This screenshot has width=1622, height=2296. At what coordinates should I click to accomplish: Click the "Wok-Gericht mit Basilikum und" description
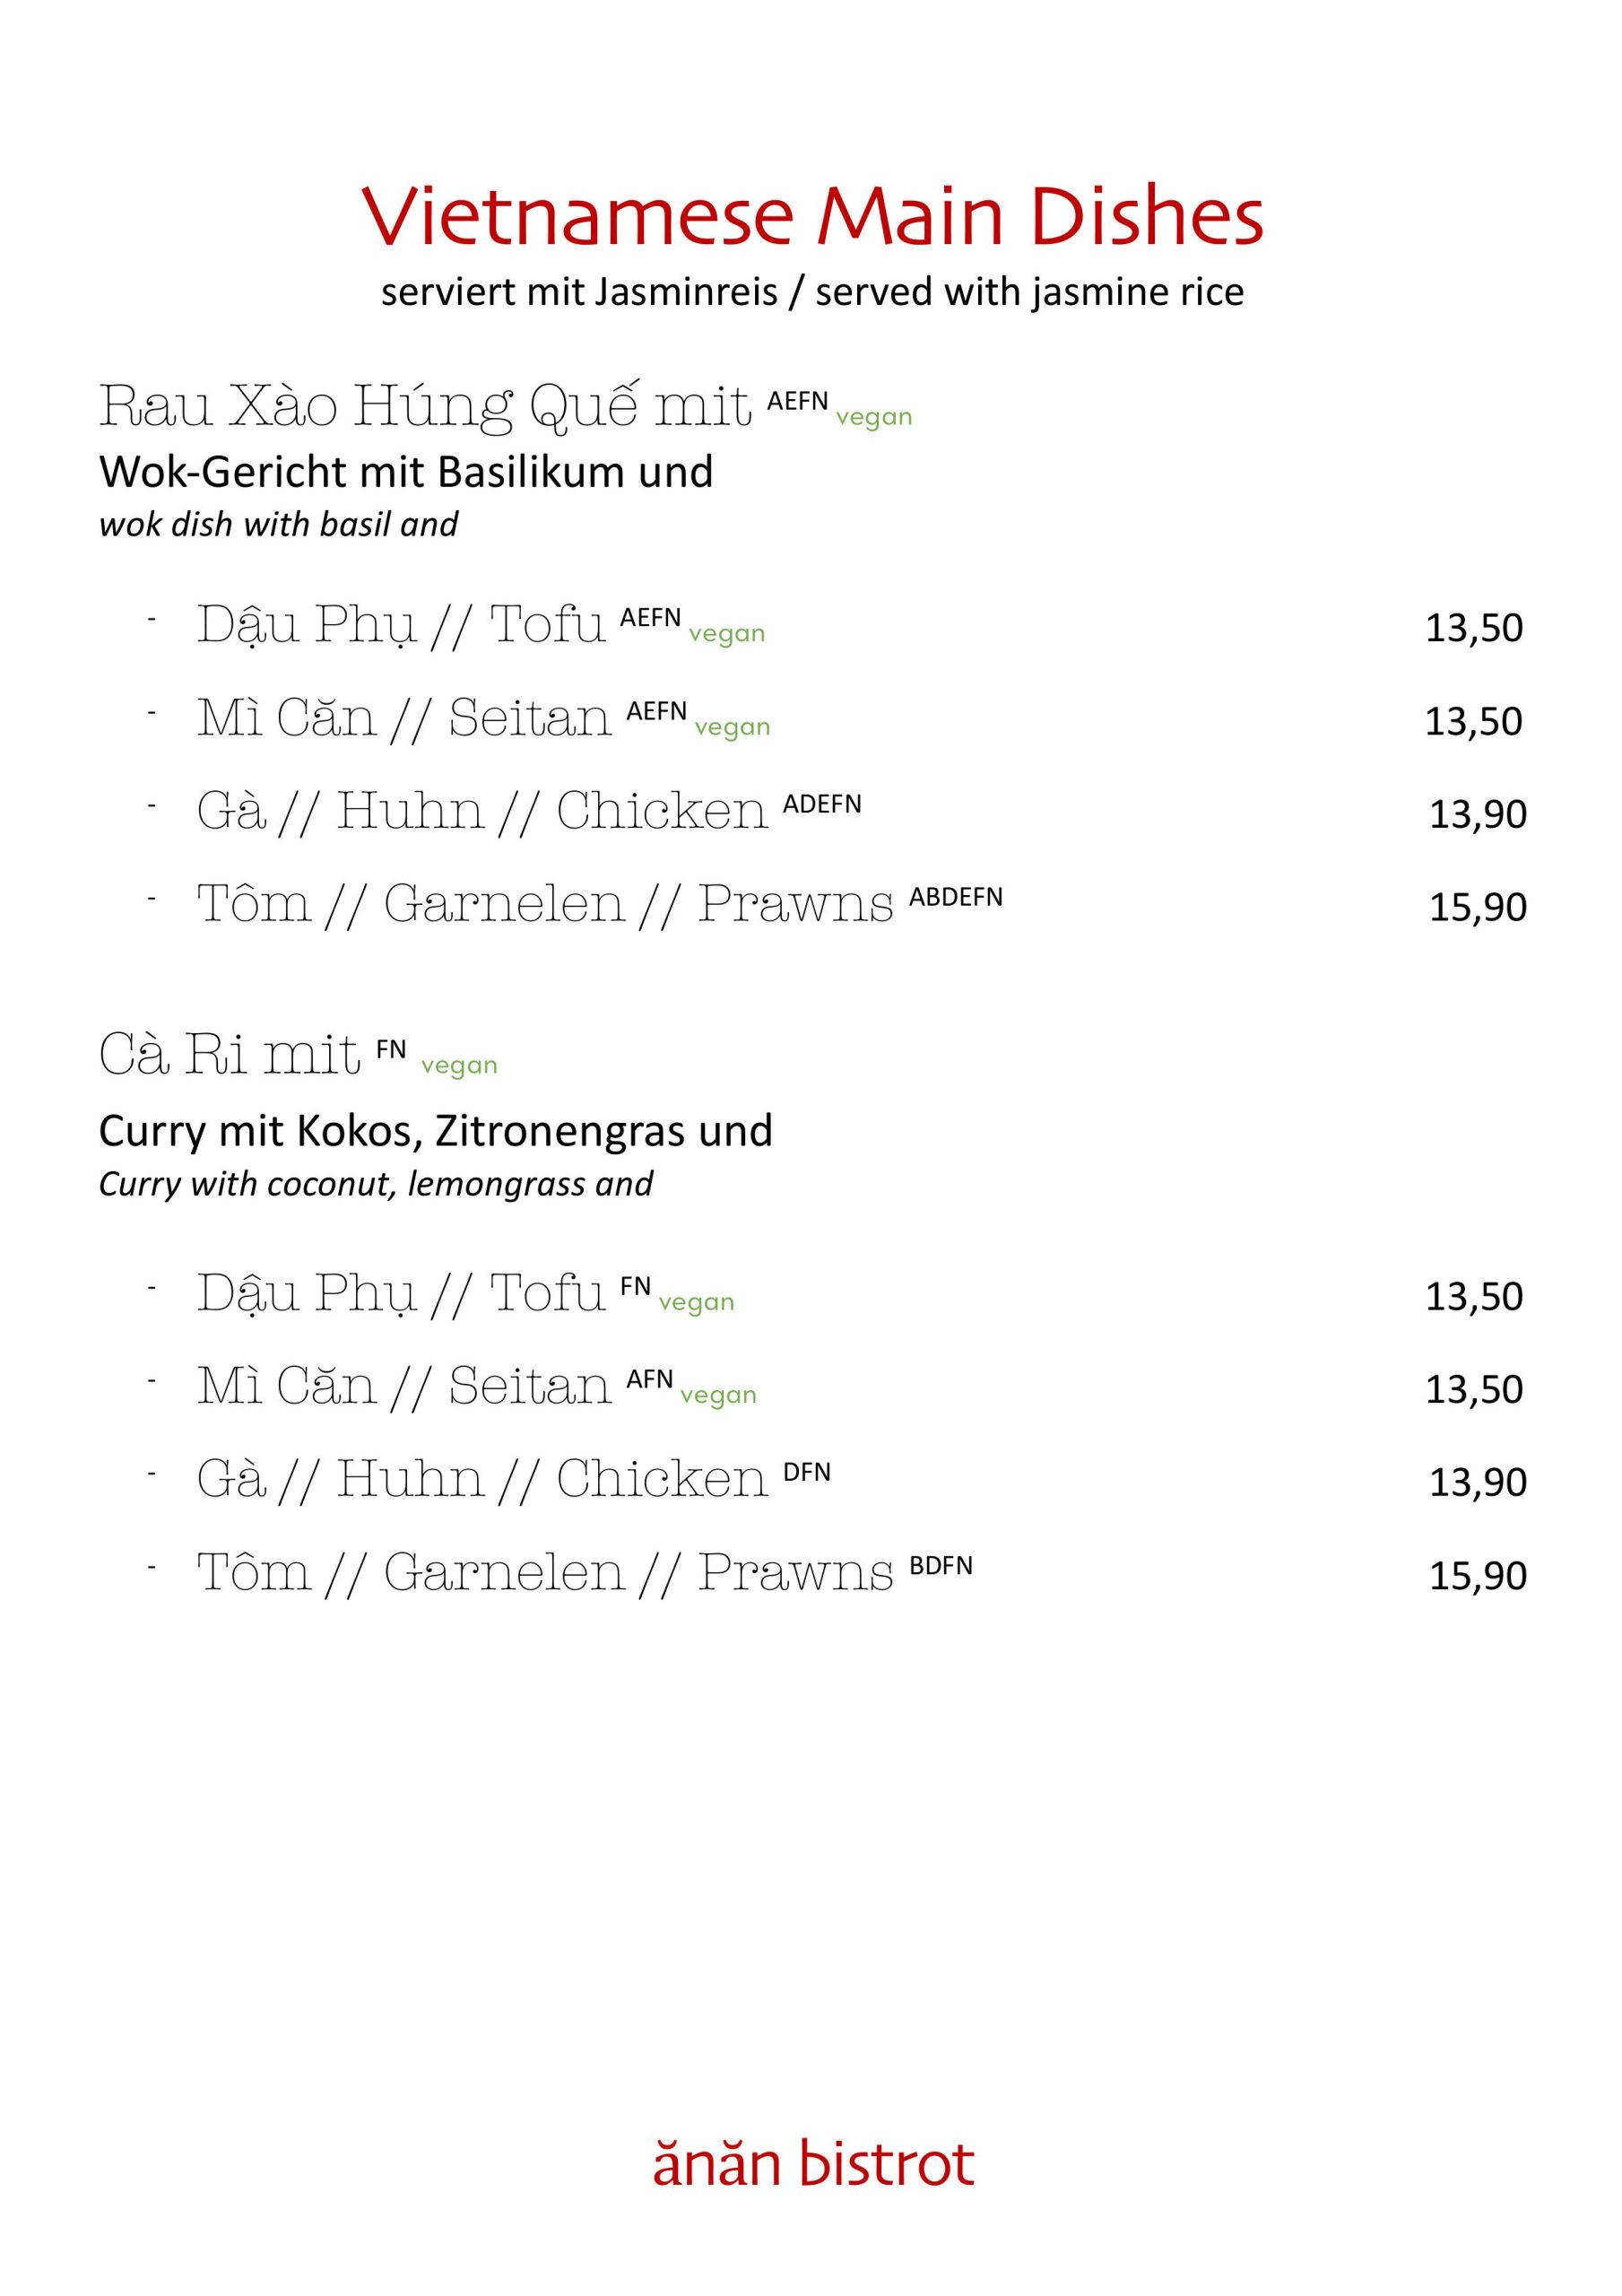[x=406, y=472]
